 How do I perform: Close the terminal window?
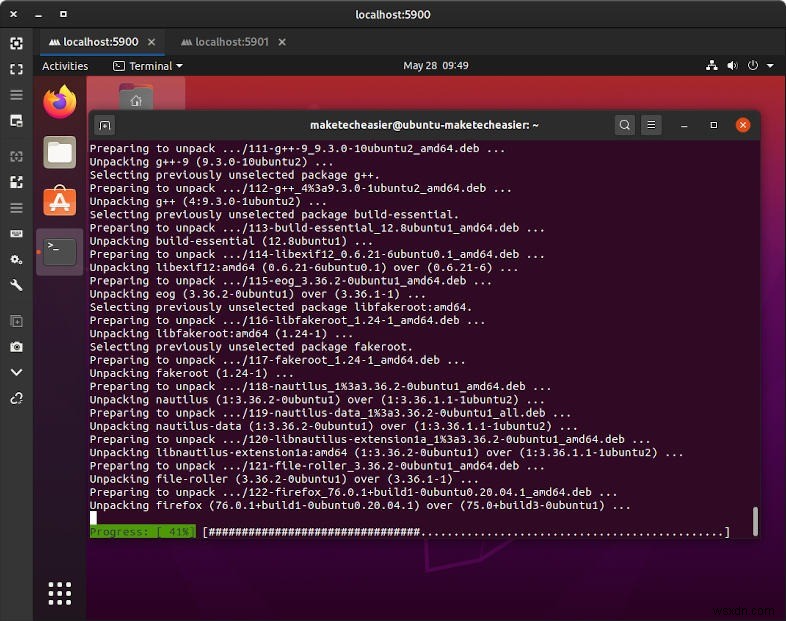(743, 125)
